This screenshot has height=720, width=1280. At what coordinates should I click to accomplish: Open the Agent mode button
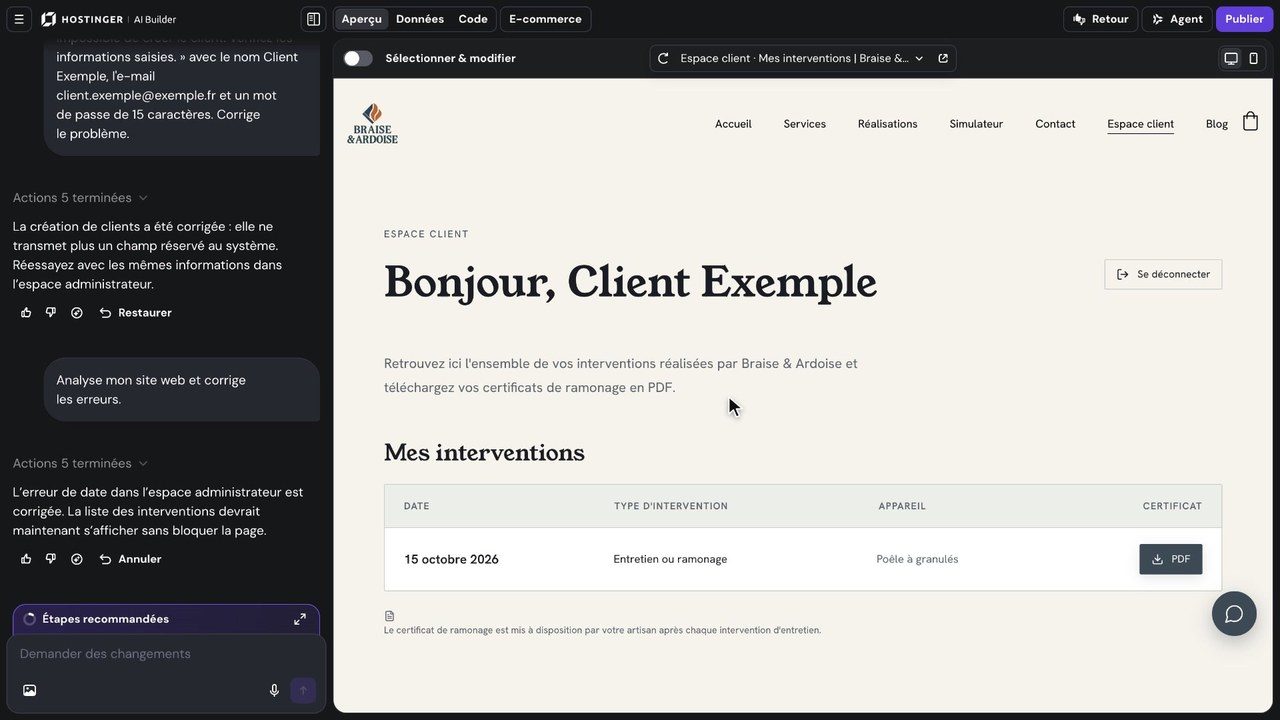[x=1177, y=19]
